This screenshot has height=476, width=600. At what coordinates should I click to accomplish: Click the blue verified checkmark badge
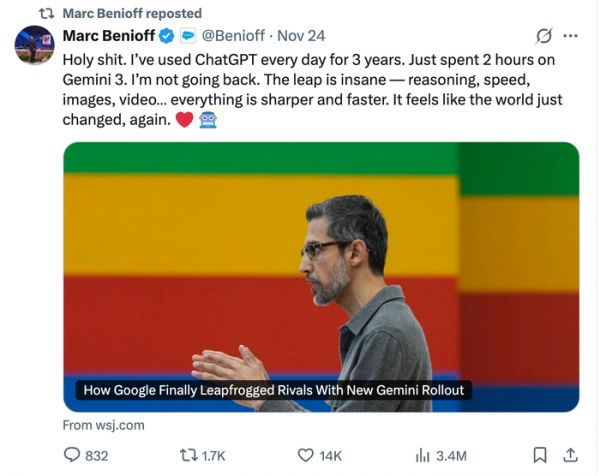(167, 36)
